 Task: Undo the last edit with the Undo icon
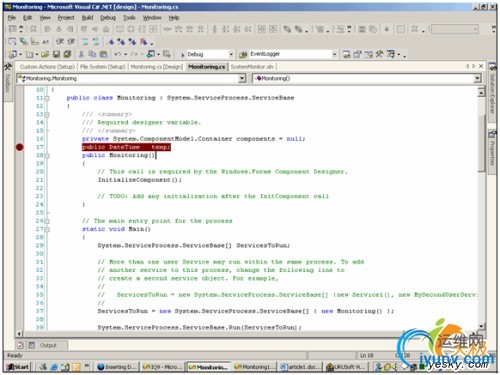click(x=117, y=54)
